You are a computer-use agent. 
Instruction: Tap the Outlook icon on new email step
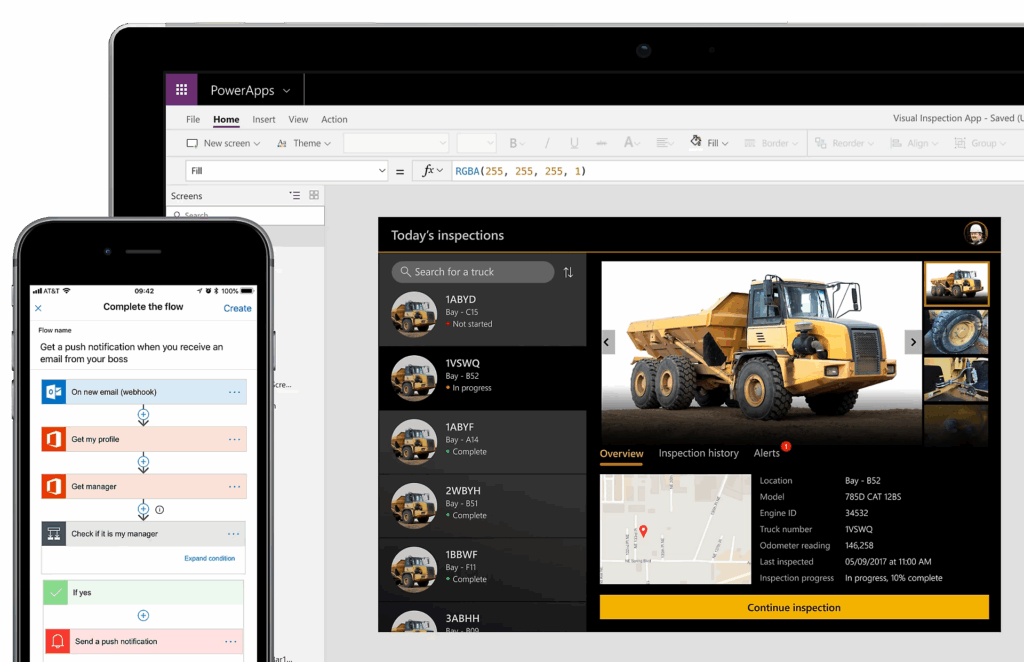[x=53, y=392]
